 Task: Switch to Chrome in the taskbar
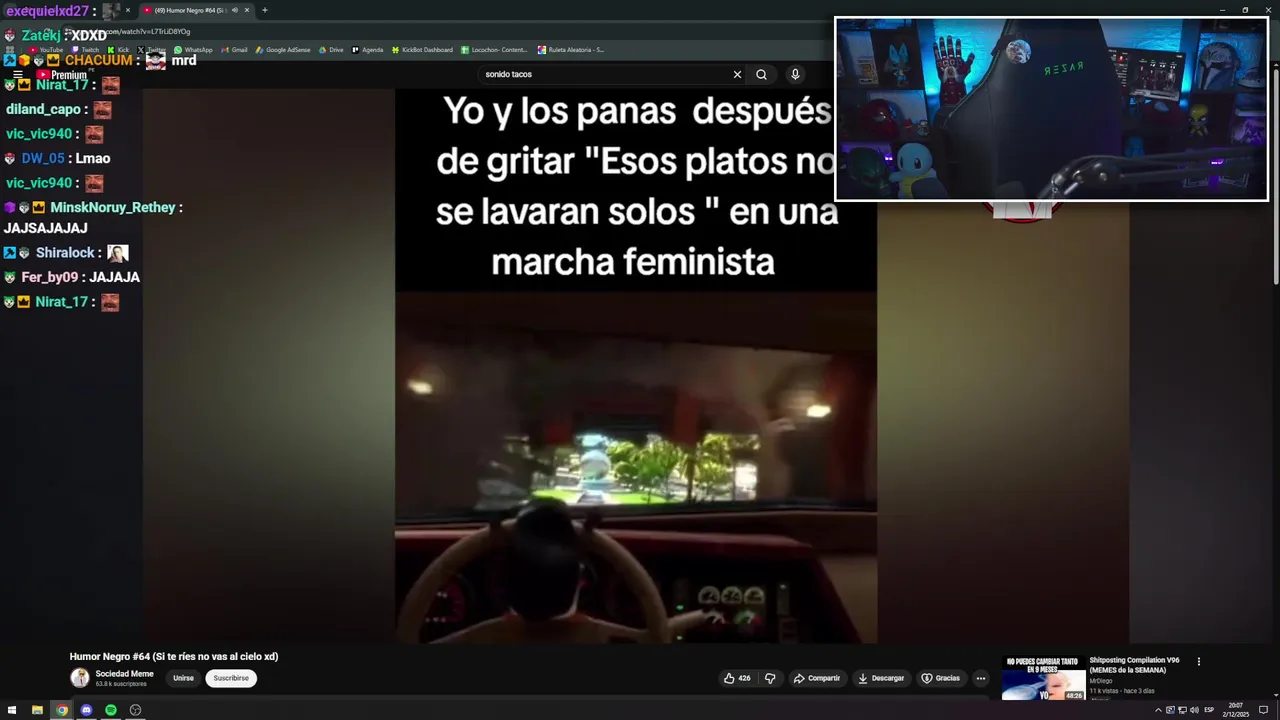62,710
